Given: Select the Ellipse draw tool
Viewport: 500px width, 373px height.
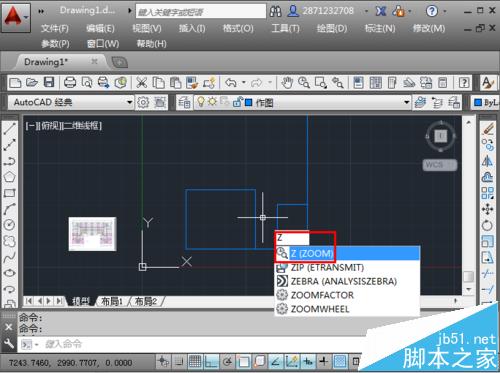Looking at the screenshot, I should tap(9, 273).
